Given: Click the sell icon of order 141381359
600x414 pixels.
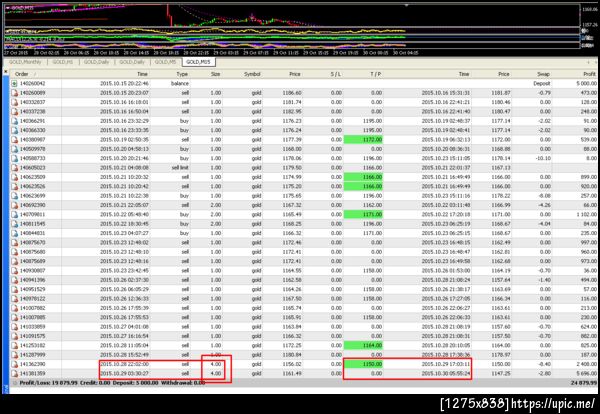Looking at the screenshot, I should [15, 373].
